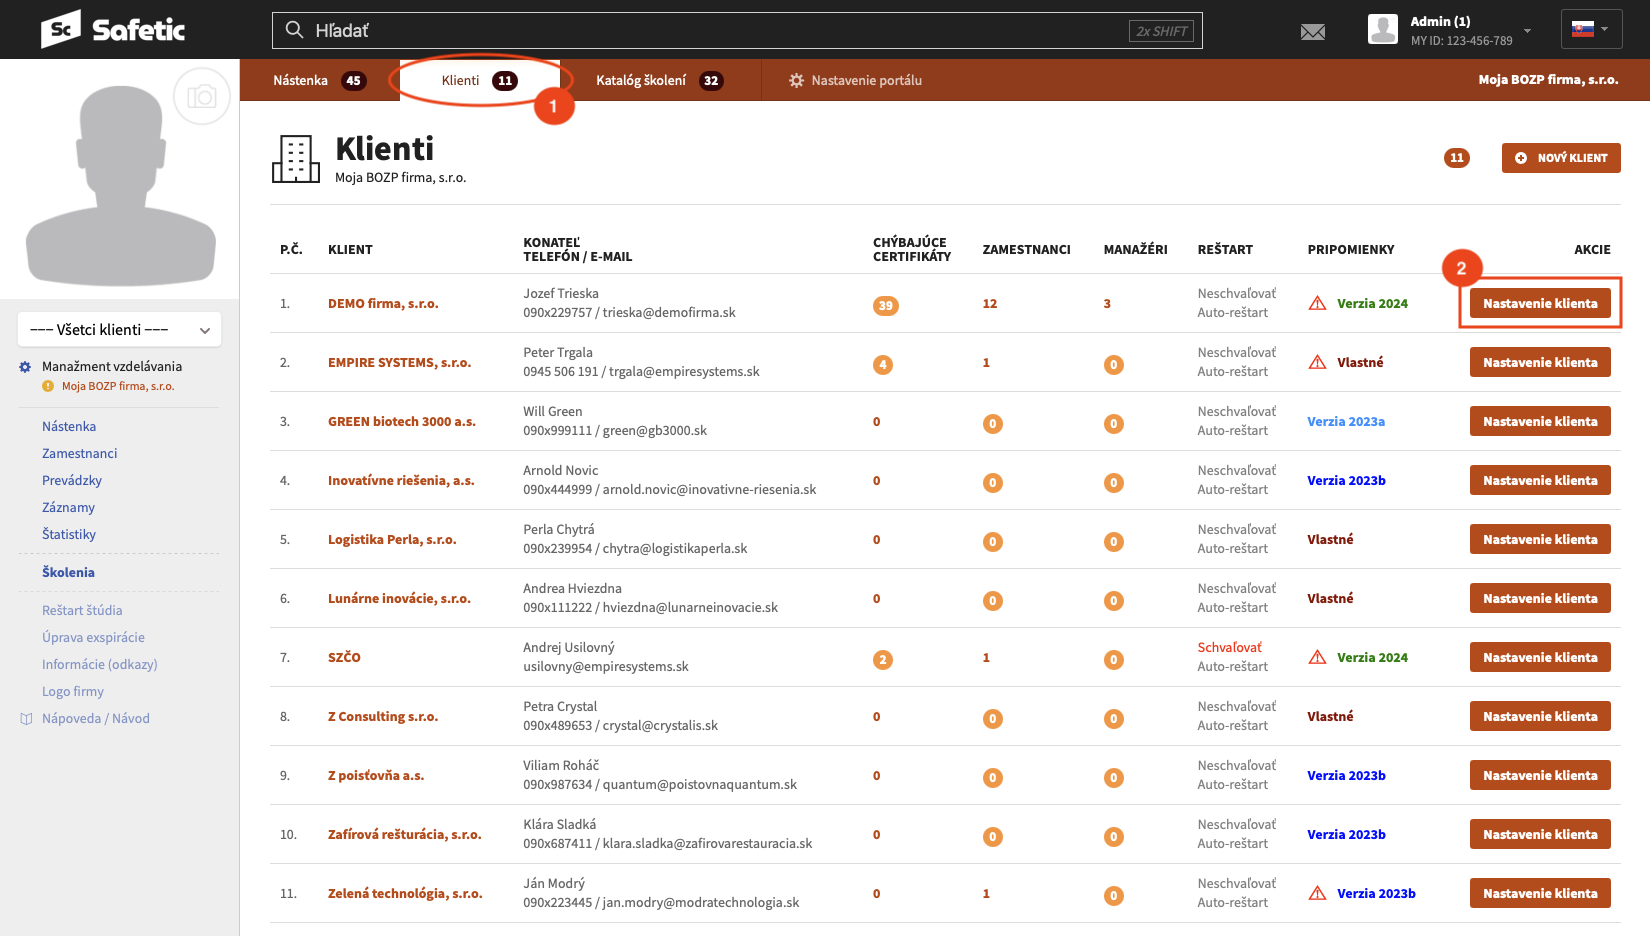
Task: Click the zero employees badge for GREEN biotech
Action: 992,423
